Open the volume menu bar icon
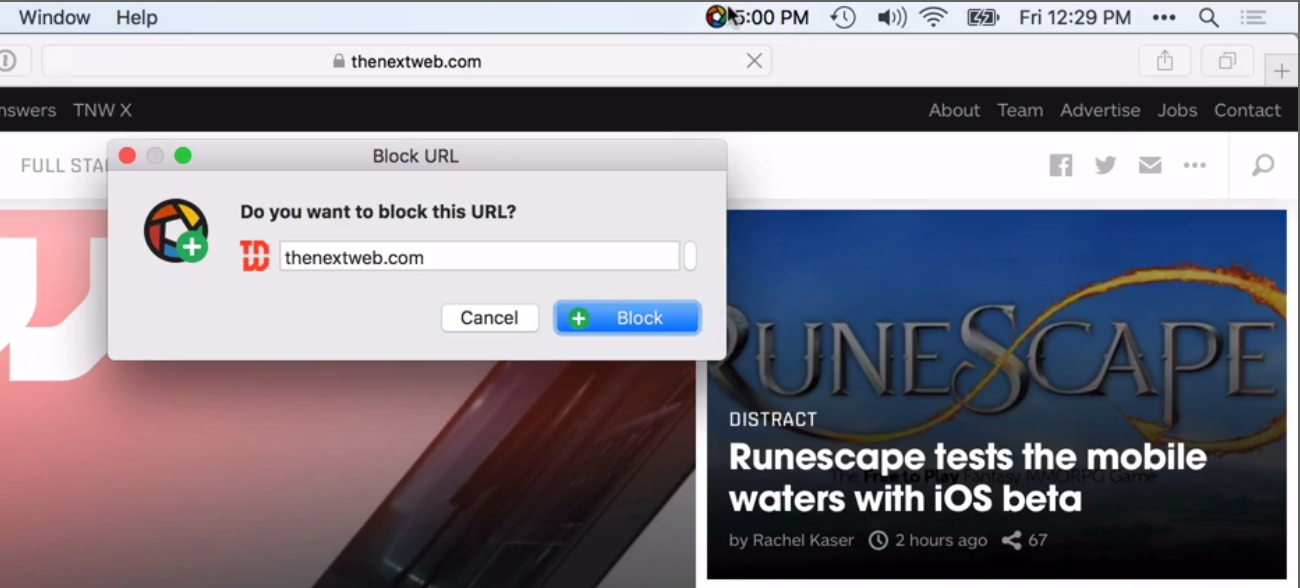This screenshot has width=1300, height=588. point(891,17)
